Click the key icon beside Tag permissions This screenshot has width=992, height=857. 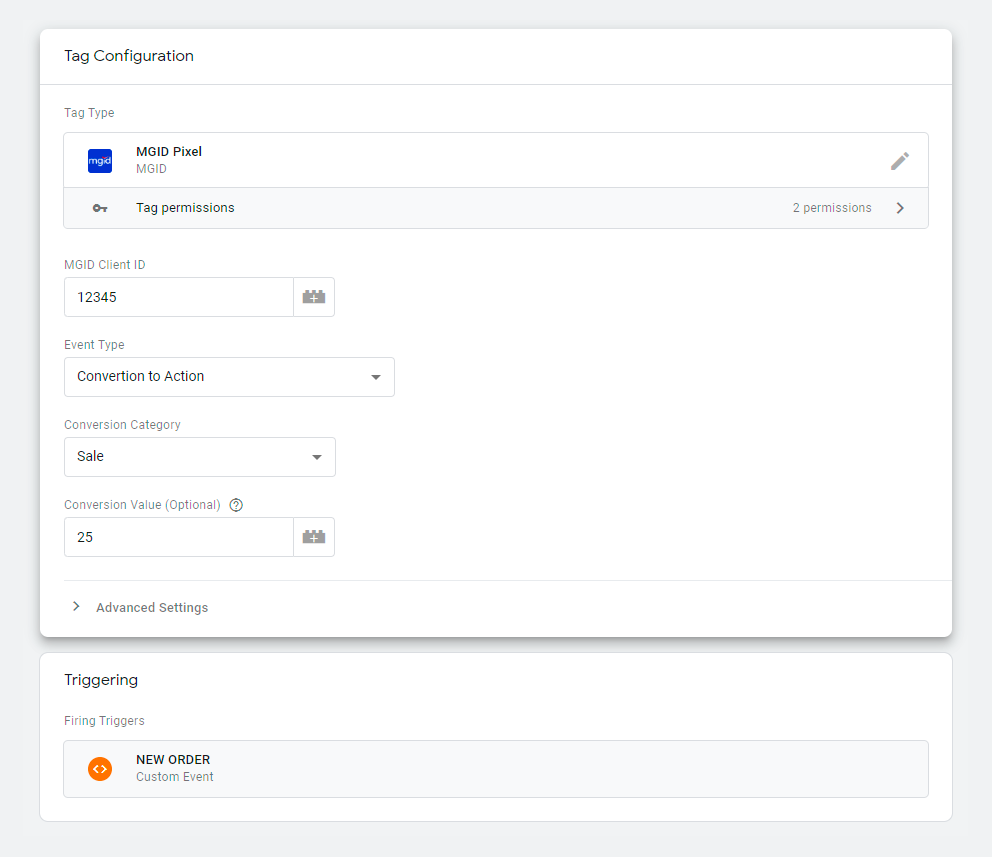(100, 208)
